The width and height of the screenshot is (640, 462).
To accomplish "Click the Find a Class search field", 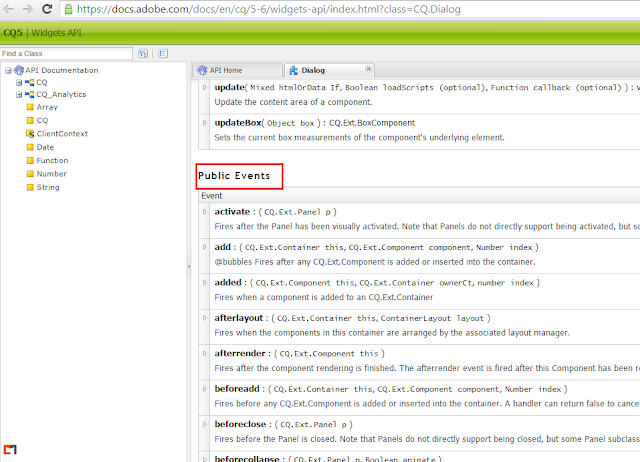I will pos(67,53).
